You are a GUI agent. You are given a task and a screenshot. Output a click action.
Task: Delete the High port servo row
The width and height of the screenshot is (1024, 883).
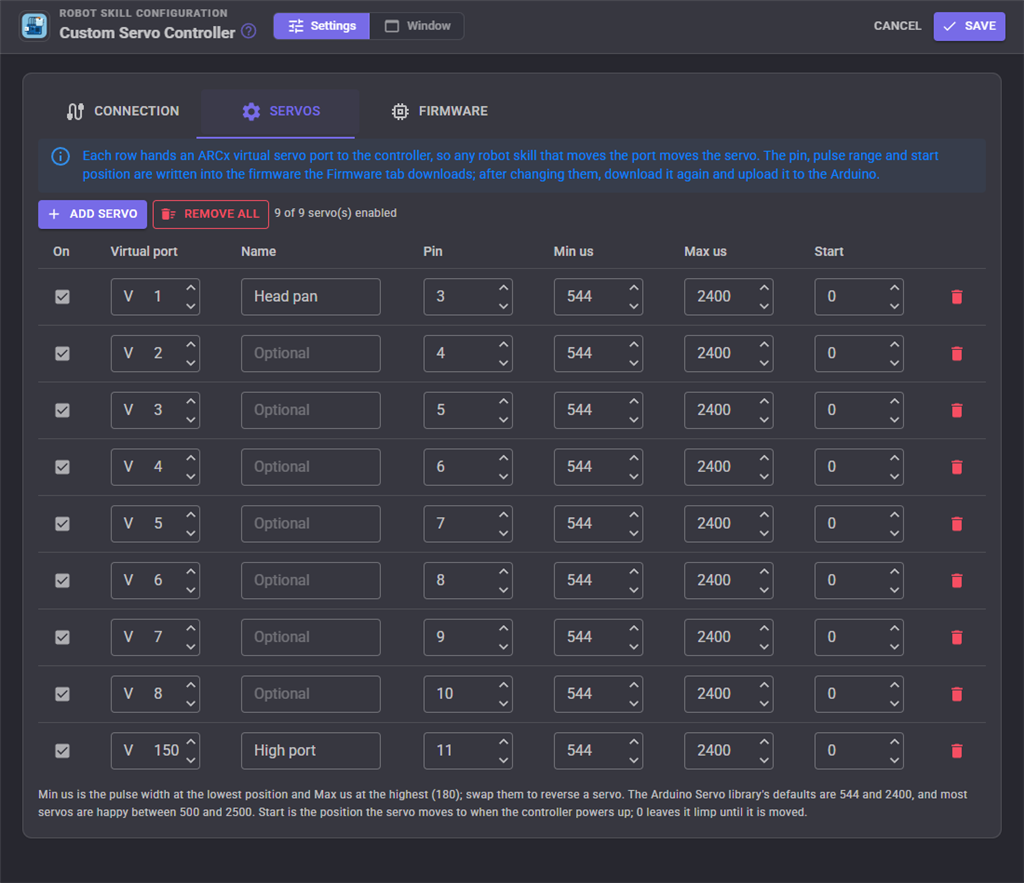957,752
